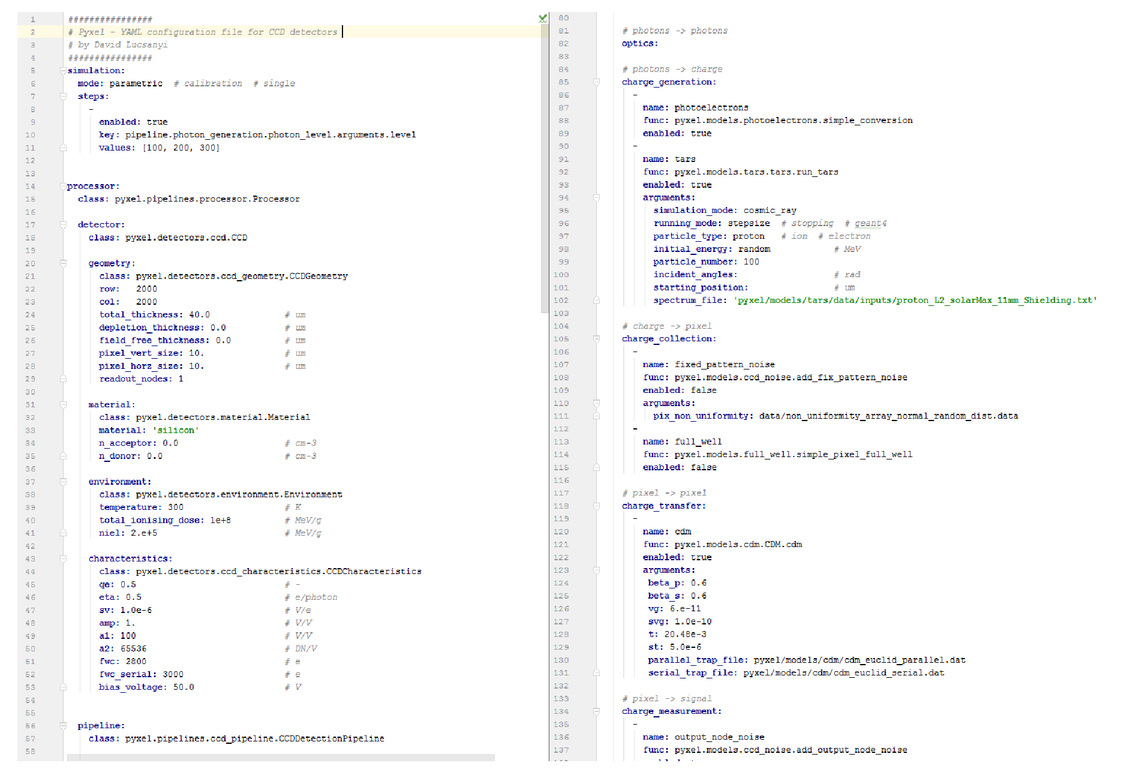Click the spectrum_file path string
This screenshot has height=772, width=1127.
pos(916,300)
